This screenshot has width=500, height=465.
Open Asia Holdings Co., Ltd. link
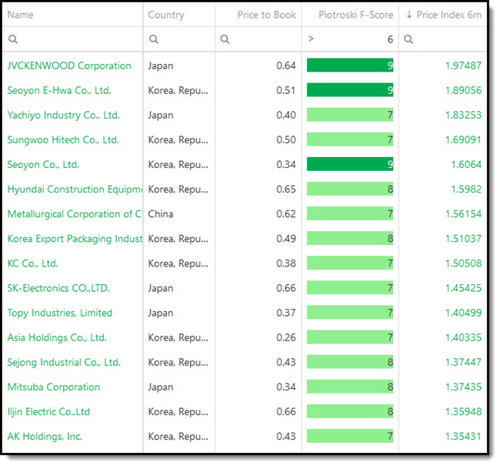coord(57,337)
